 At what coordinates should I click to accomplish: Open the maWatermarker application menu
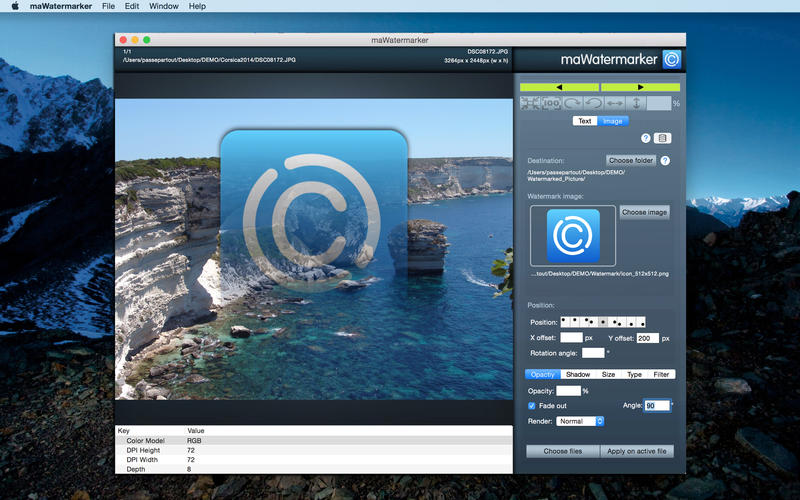click(61, 6)
